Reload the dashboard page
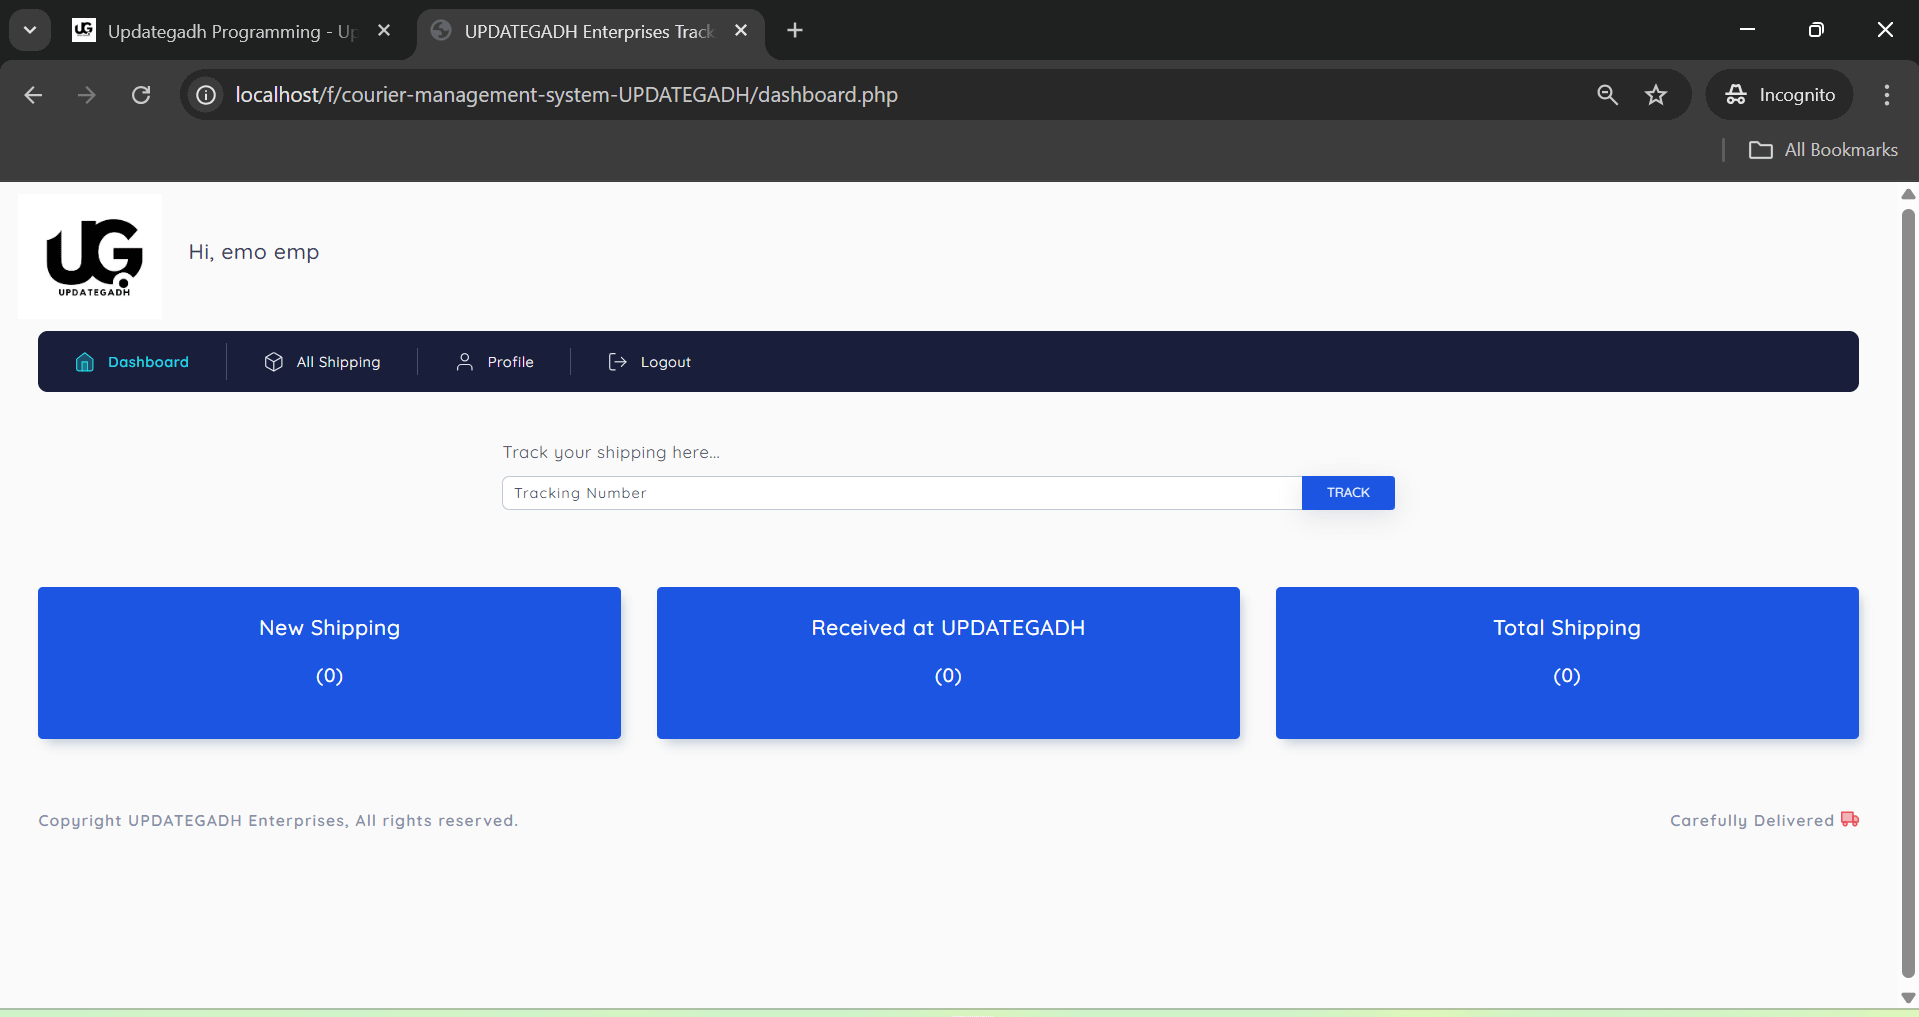This screenshot has width=1919, height=1017. [141, 94]
